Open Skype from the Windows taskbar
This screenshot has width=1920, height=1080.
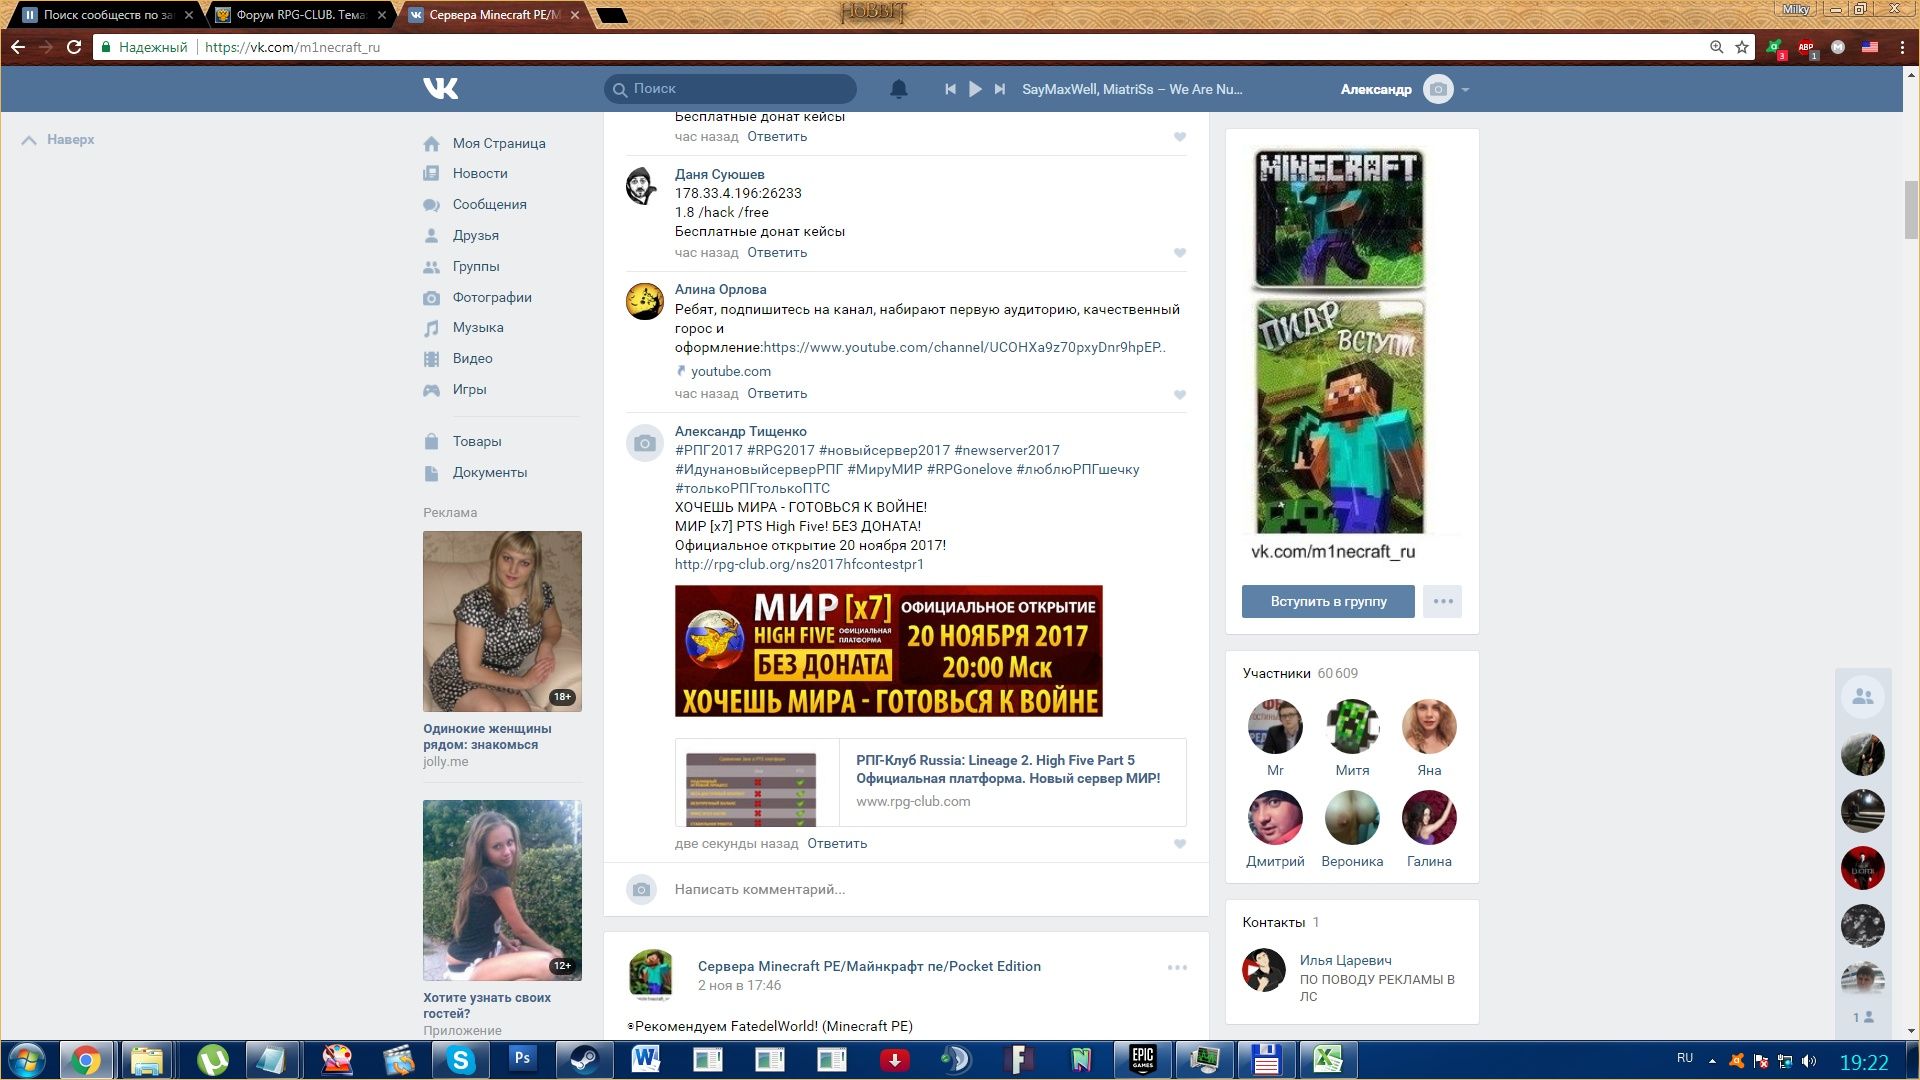460,1059
